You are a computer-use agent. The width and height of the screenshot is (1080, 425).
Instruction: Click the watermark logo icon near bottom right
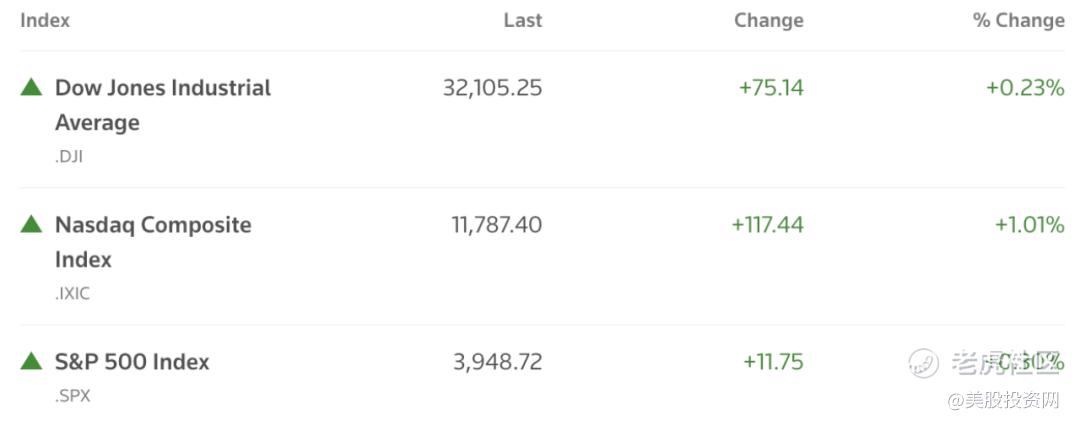(x=923, y=363)
